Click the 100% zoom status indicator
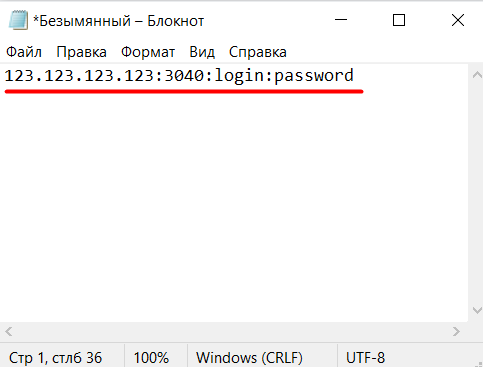 (x=151, y=358)
